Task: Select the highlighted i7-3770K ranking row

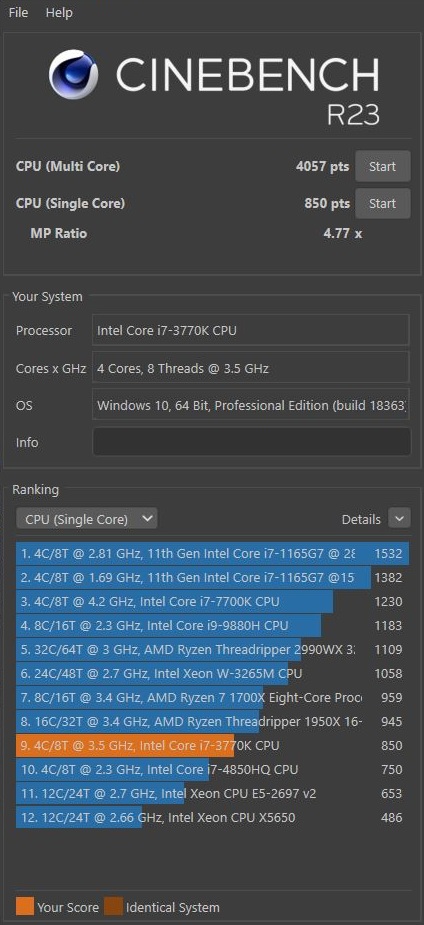Action: click(x=212, y=746)
